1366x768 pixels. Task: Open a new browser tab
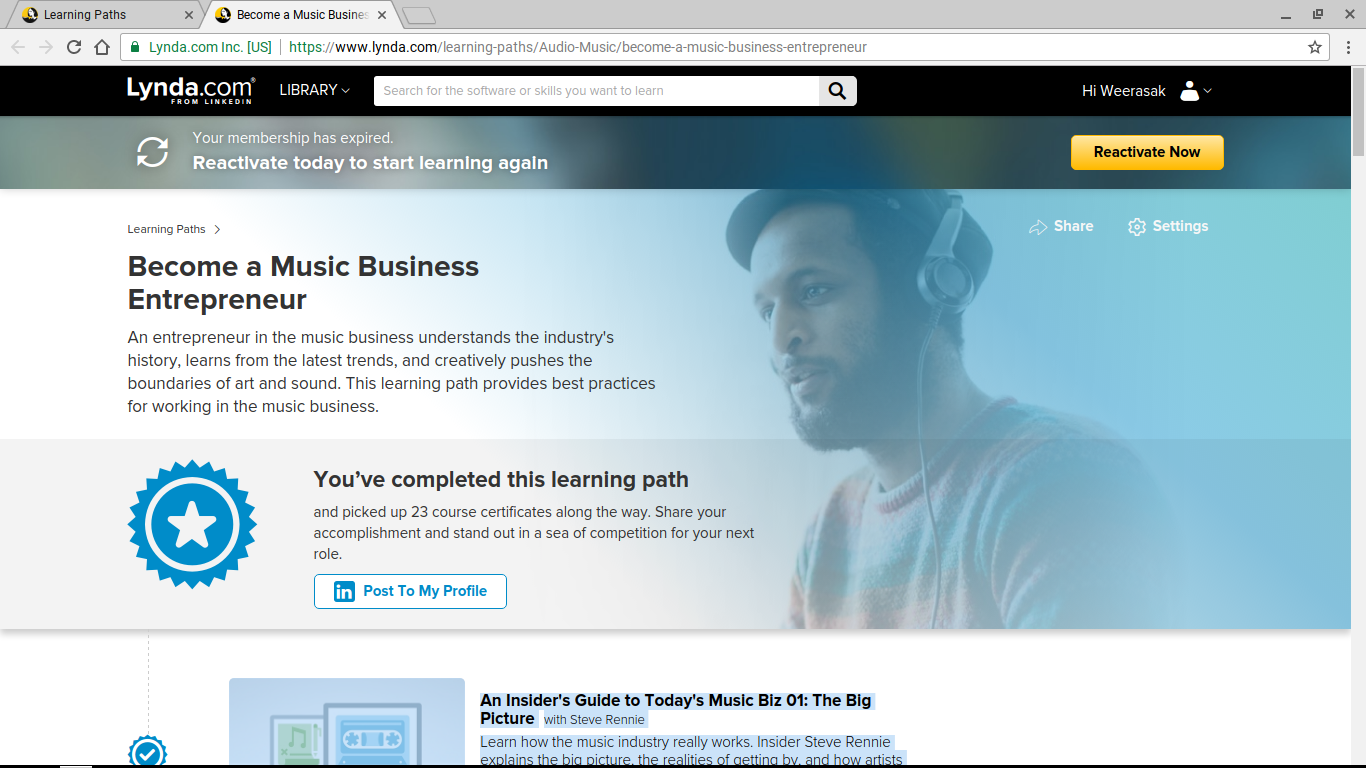(419, 15)
